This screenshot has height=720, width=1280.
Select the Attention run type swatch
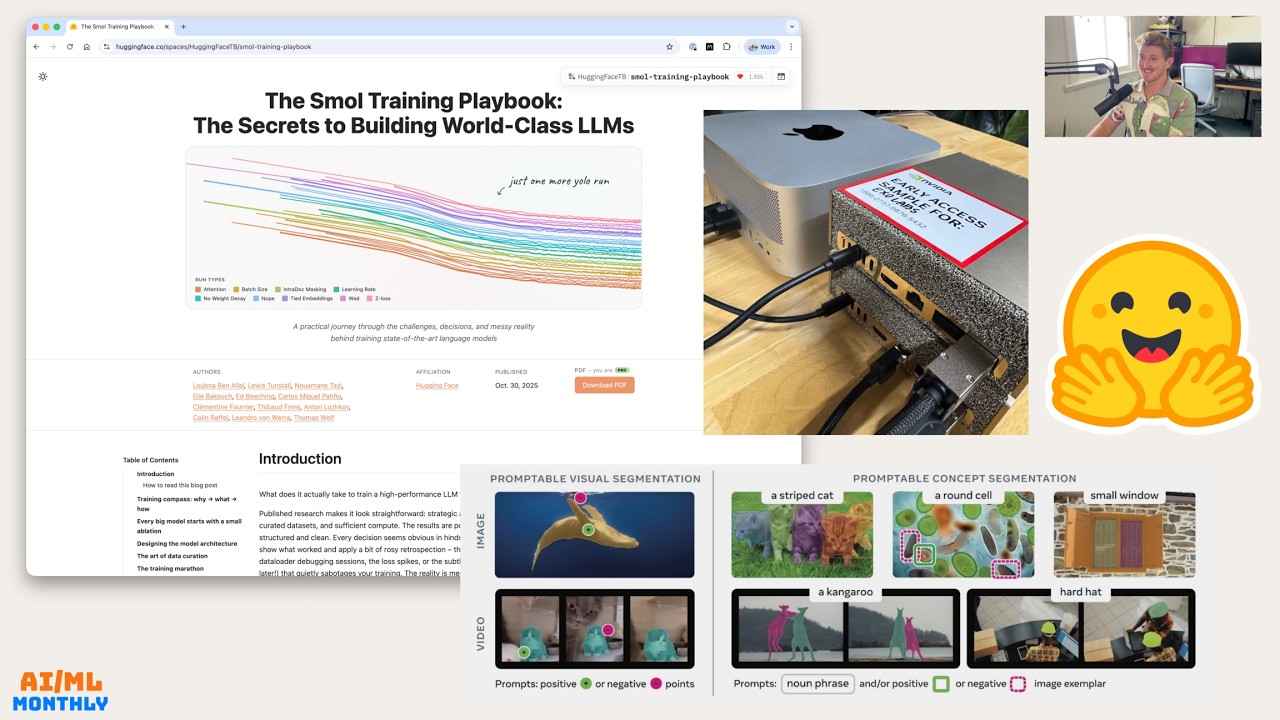pos(198,289)
